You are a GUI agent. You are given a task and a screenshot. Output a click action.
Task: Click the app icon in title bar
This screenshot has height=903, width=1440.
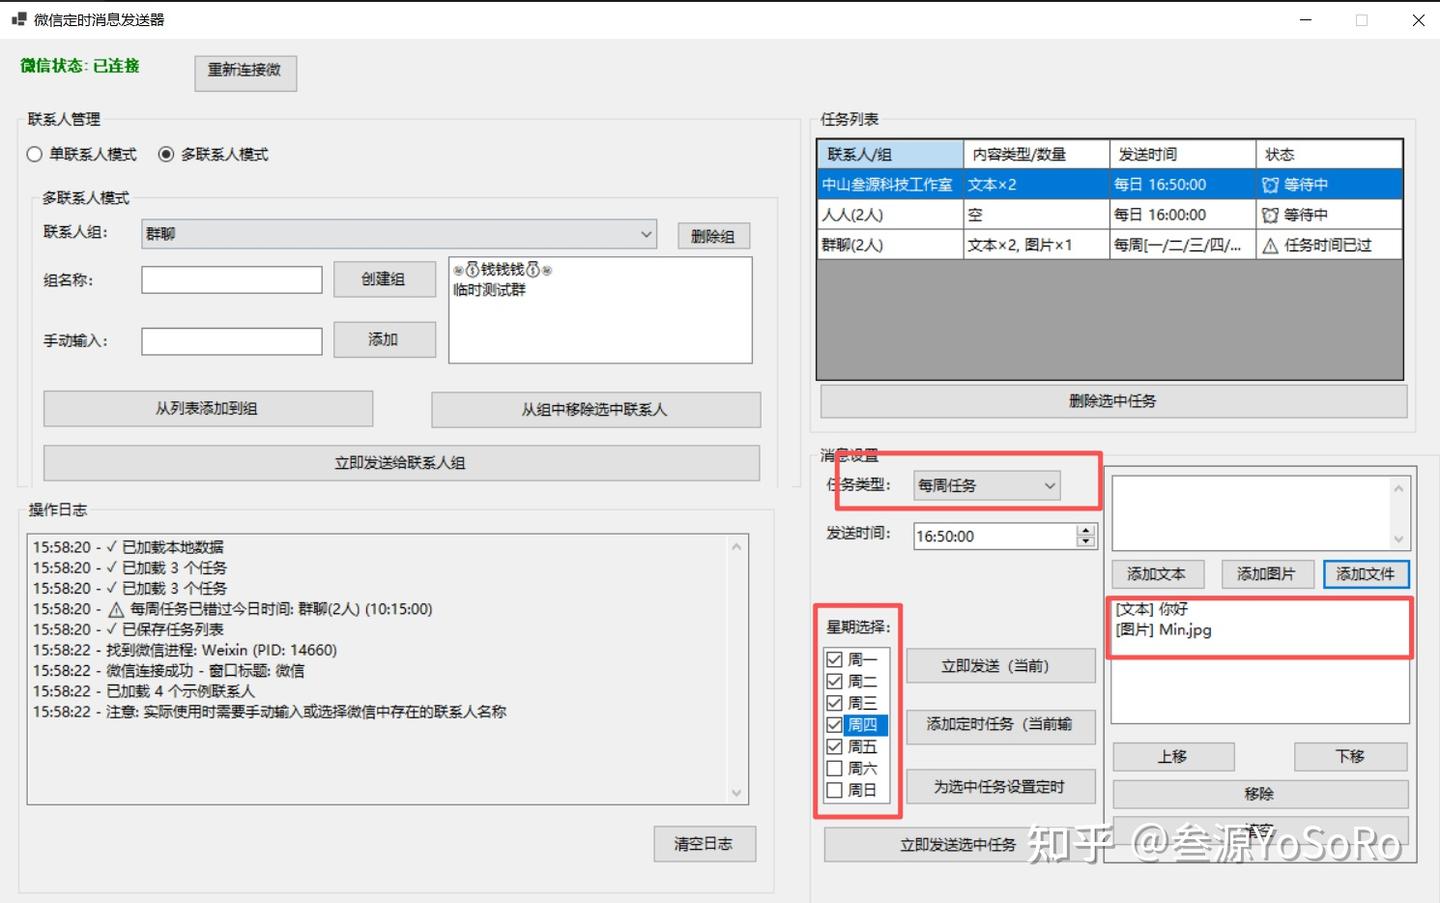(x=18, y=19)
